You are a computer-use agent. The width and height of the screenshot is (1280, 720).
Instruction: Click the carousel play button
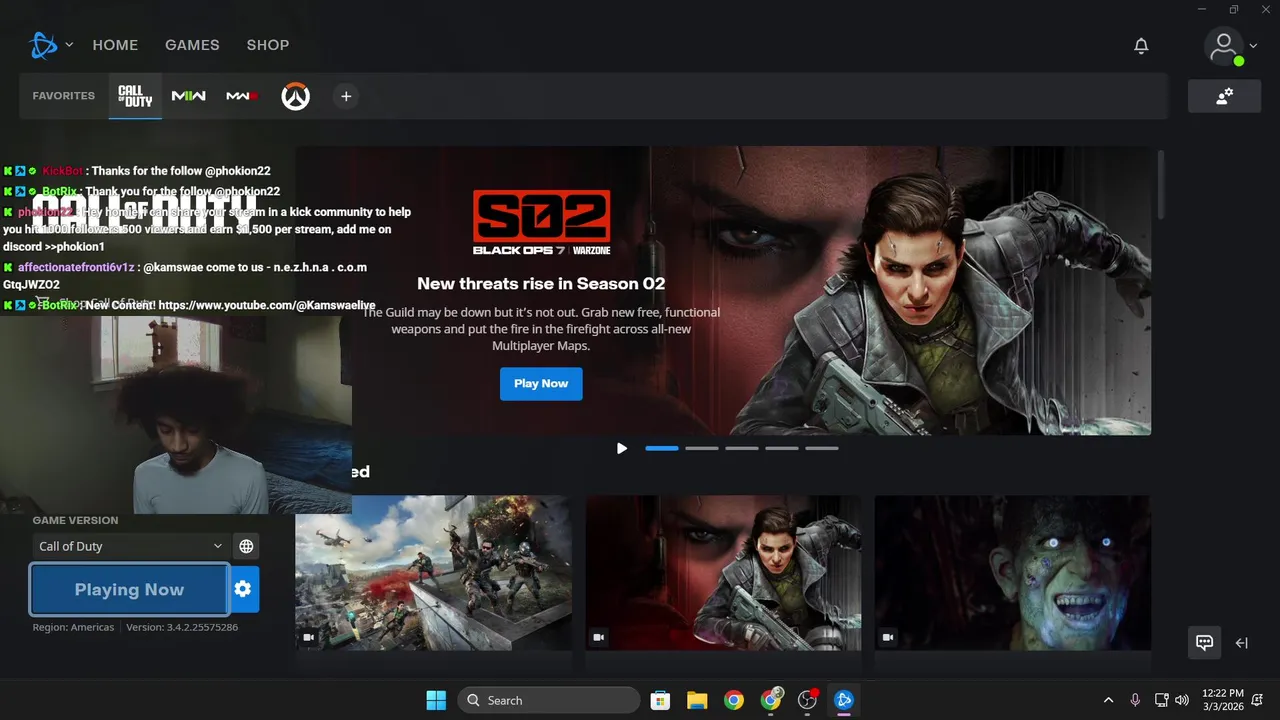(622, 448)
